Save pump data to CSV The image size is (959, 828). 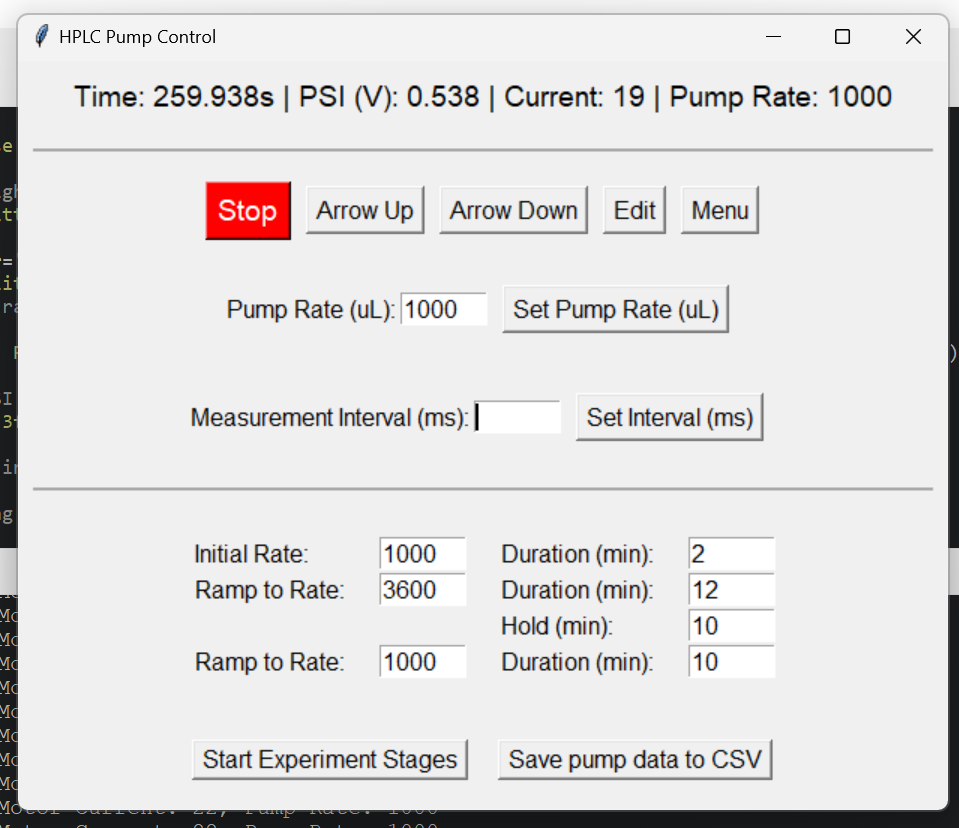[634, 759]
